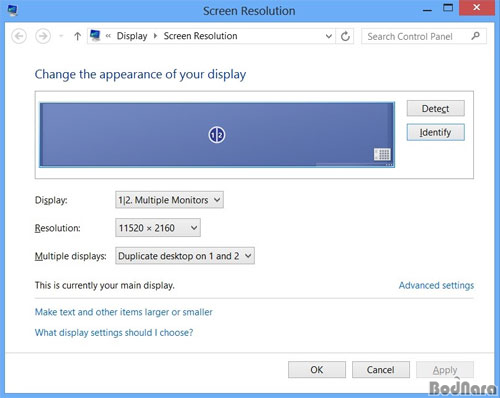Click the Identify button
This screenshot has height=398, width=500.
(435, 133)
